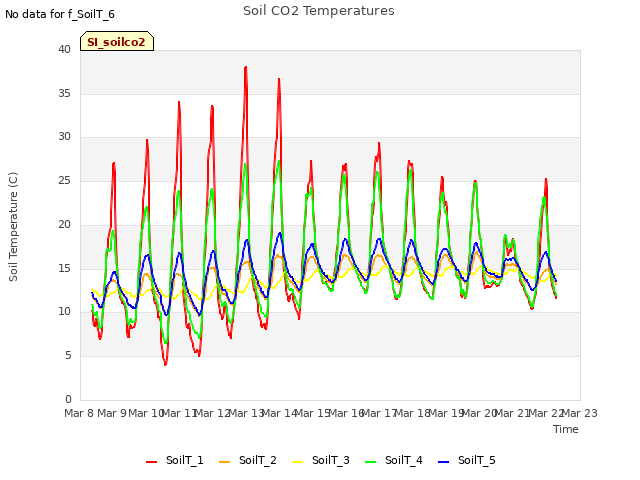Click the SoilT_4 legend label
Image resolution: width=640 pixels, height=480 pixels.
(x=404, y=460)
